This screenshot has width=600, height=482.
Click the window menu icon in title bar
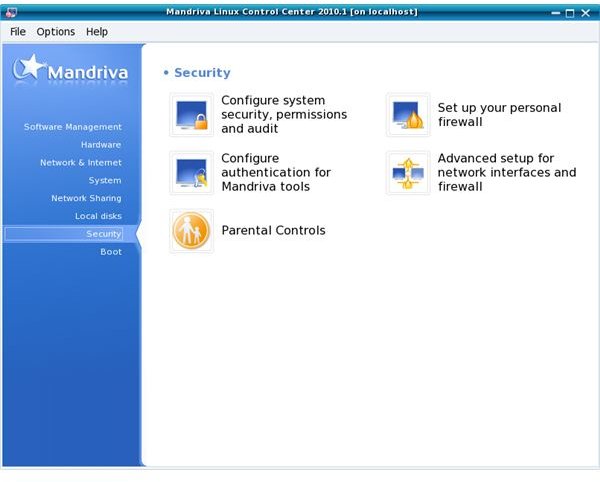11,13
